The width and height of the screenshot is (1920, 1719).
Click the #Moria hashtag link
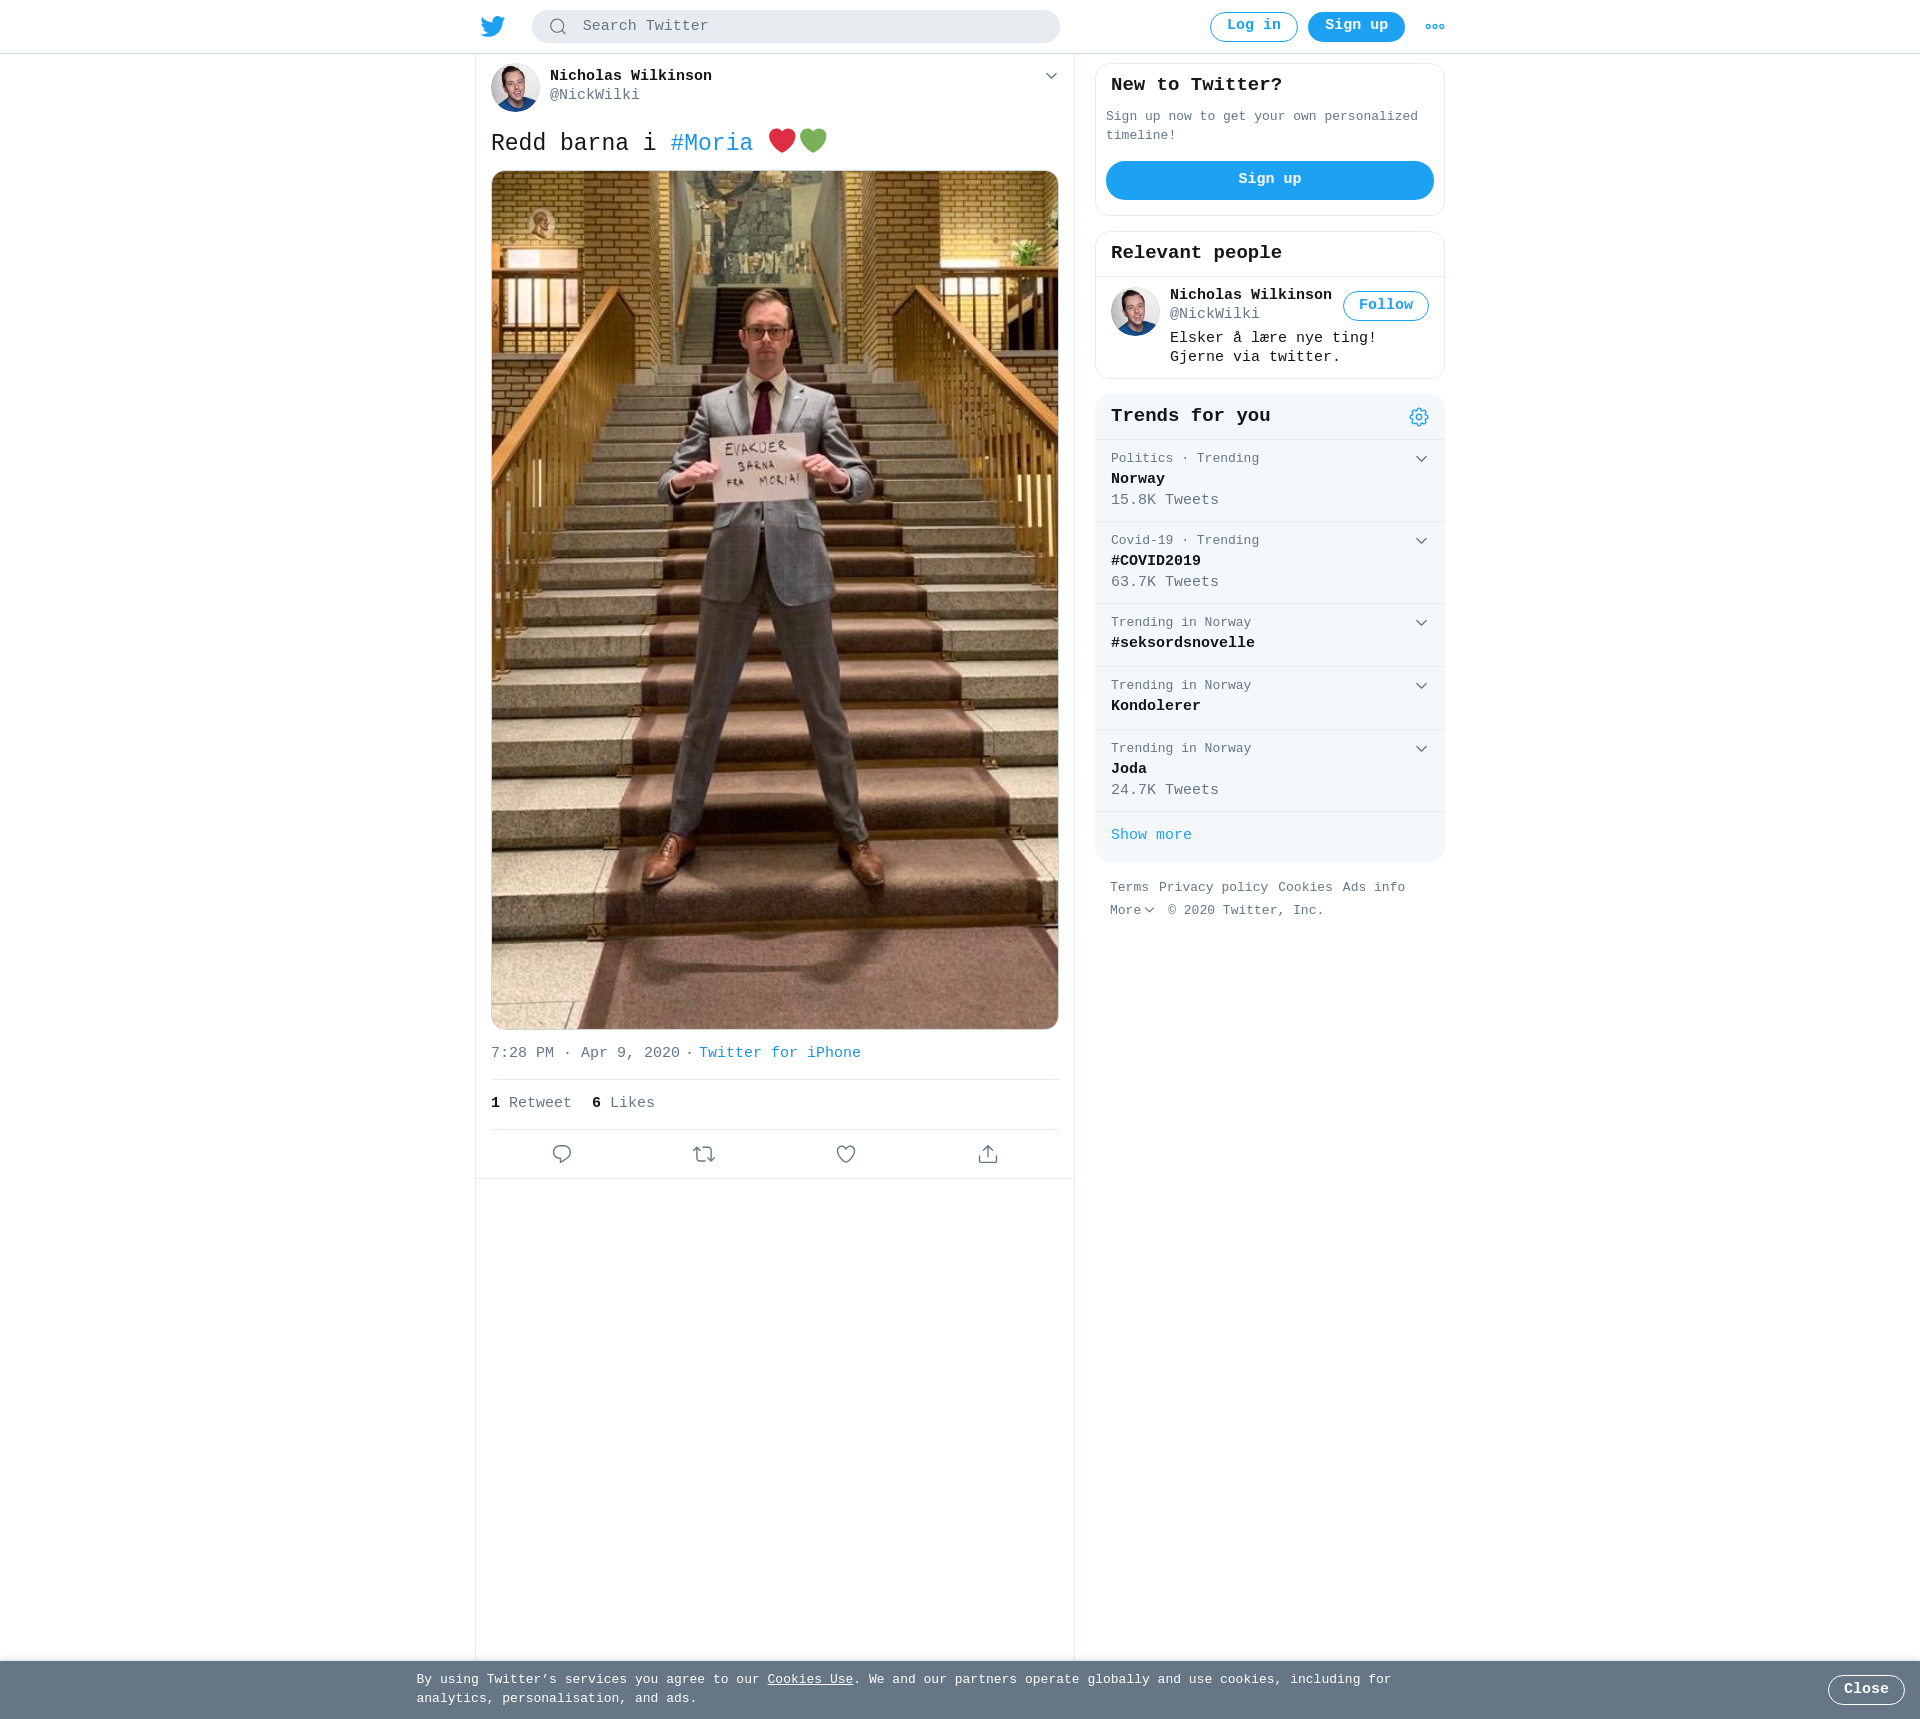[712, 143]
